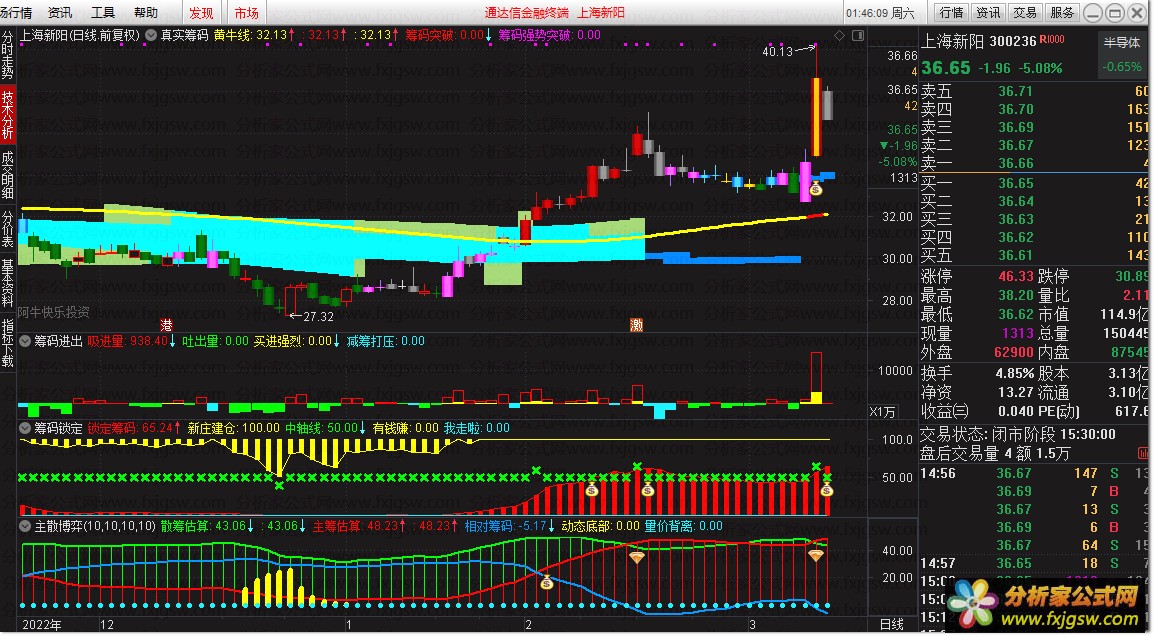Image resolution: width=1155 pixels, height=636 pixels.
Task: Switch to the 基本资料 side tab
Action: point(7,282)
